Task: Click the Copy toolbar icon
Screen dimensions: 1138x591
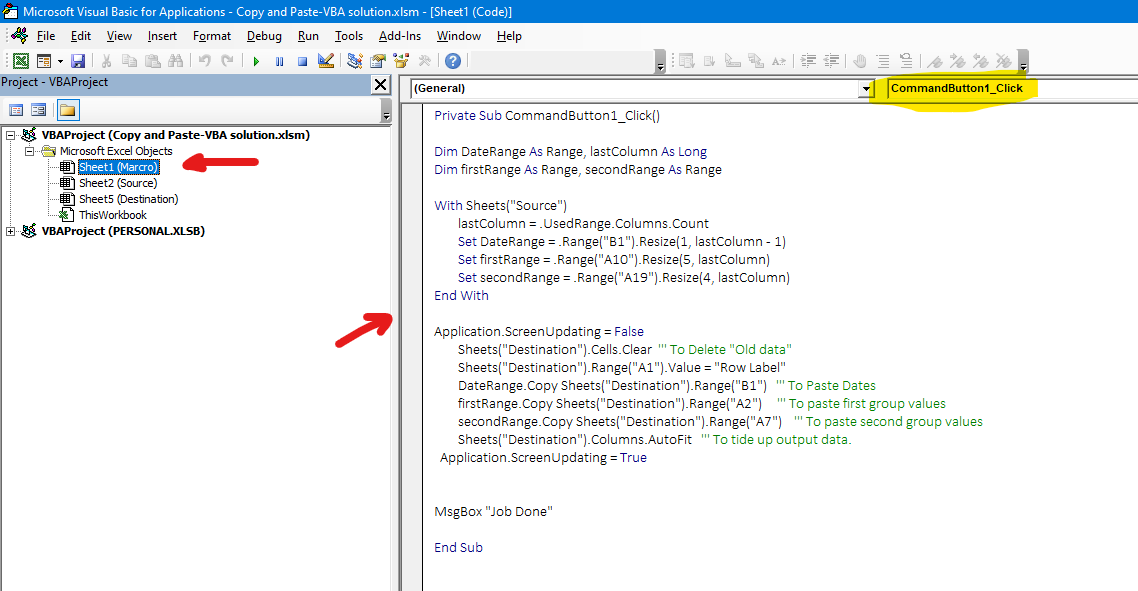Action: tap(129, 62)
